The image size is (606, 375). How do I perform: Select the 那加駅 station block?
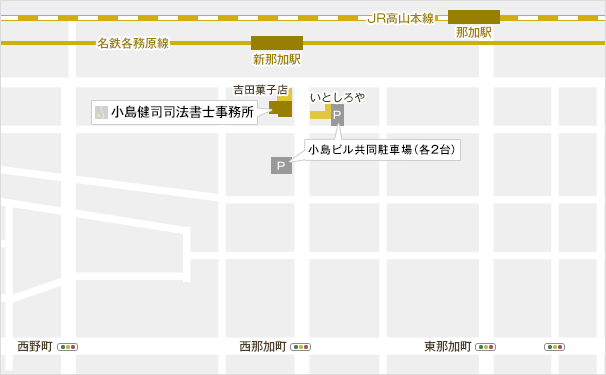tap(474, 17)
